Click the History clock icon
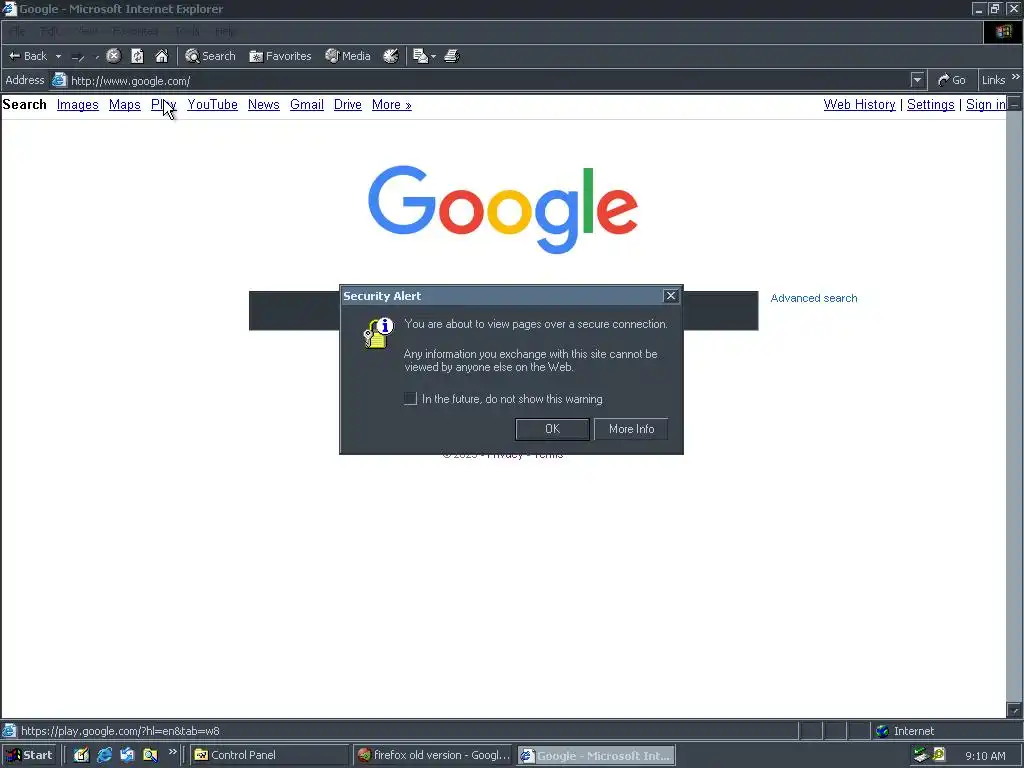The height and width of the screenshot is (768, 1024). [x=391, y=56]
